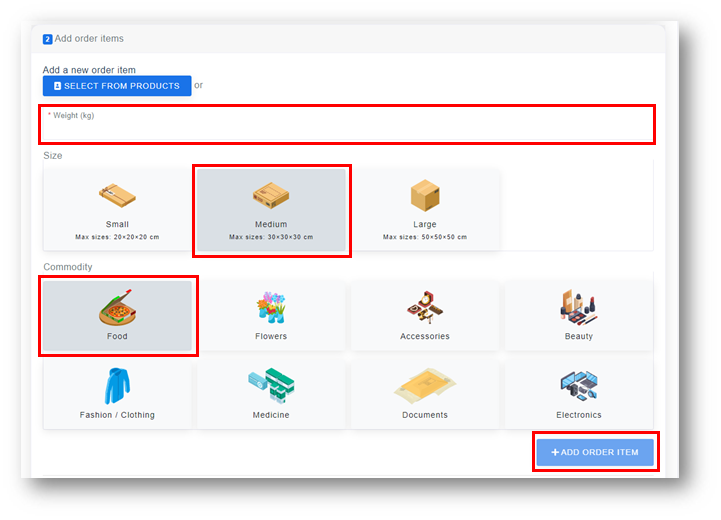Click the Weight (kg) input field
Screen dimensions: 721x520
347,125
